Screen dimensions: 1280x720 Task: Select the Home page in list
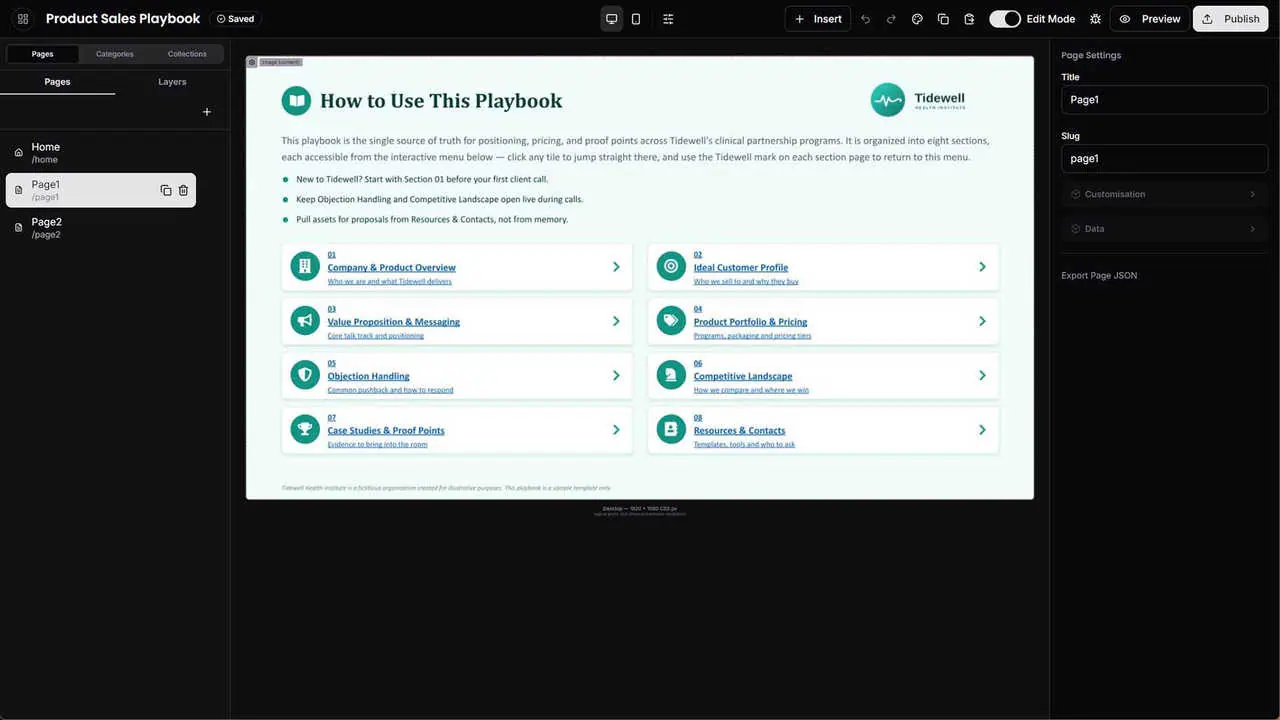[101, 152]
